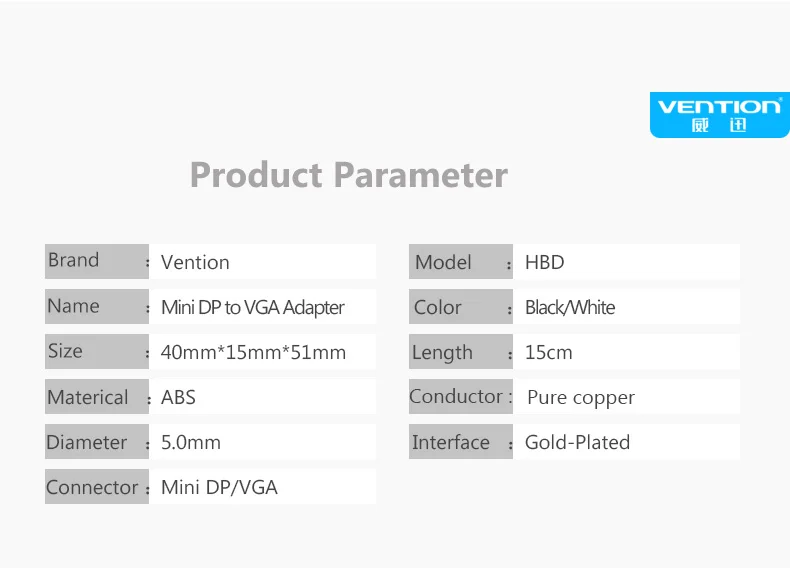Click the ABS material value

click(x=178, y=397)
